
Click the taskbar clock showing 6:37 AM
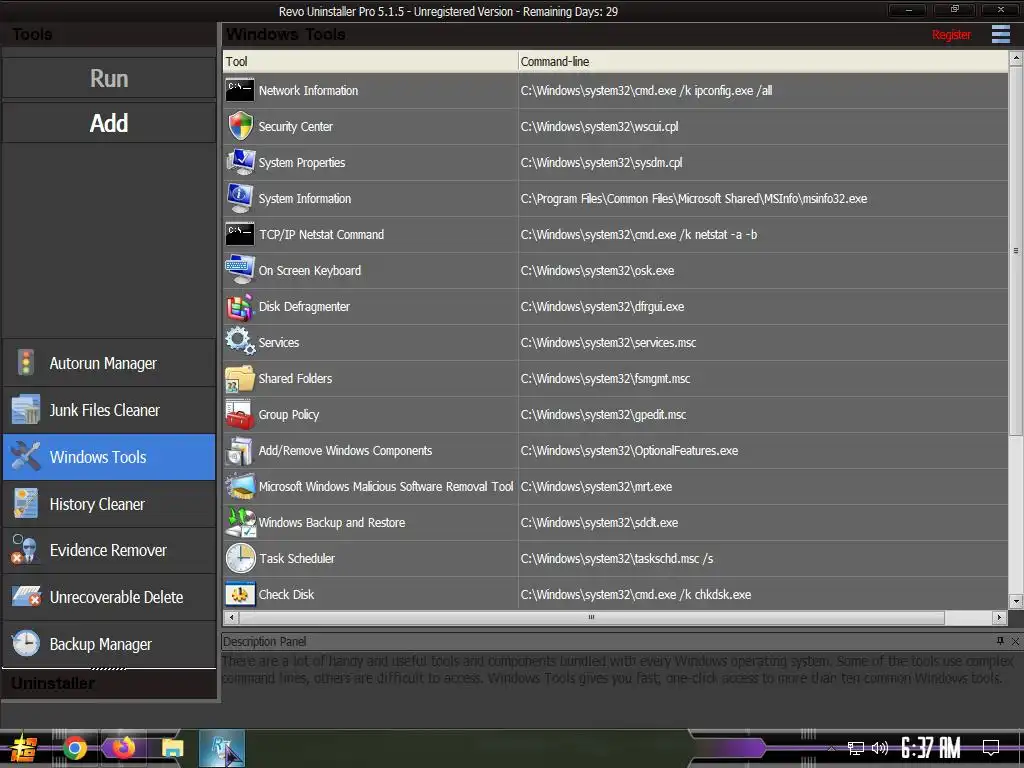click(931, 748)
